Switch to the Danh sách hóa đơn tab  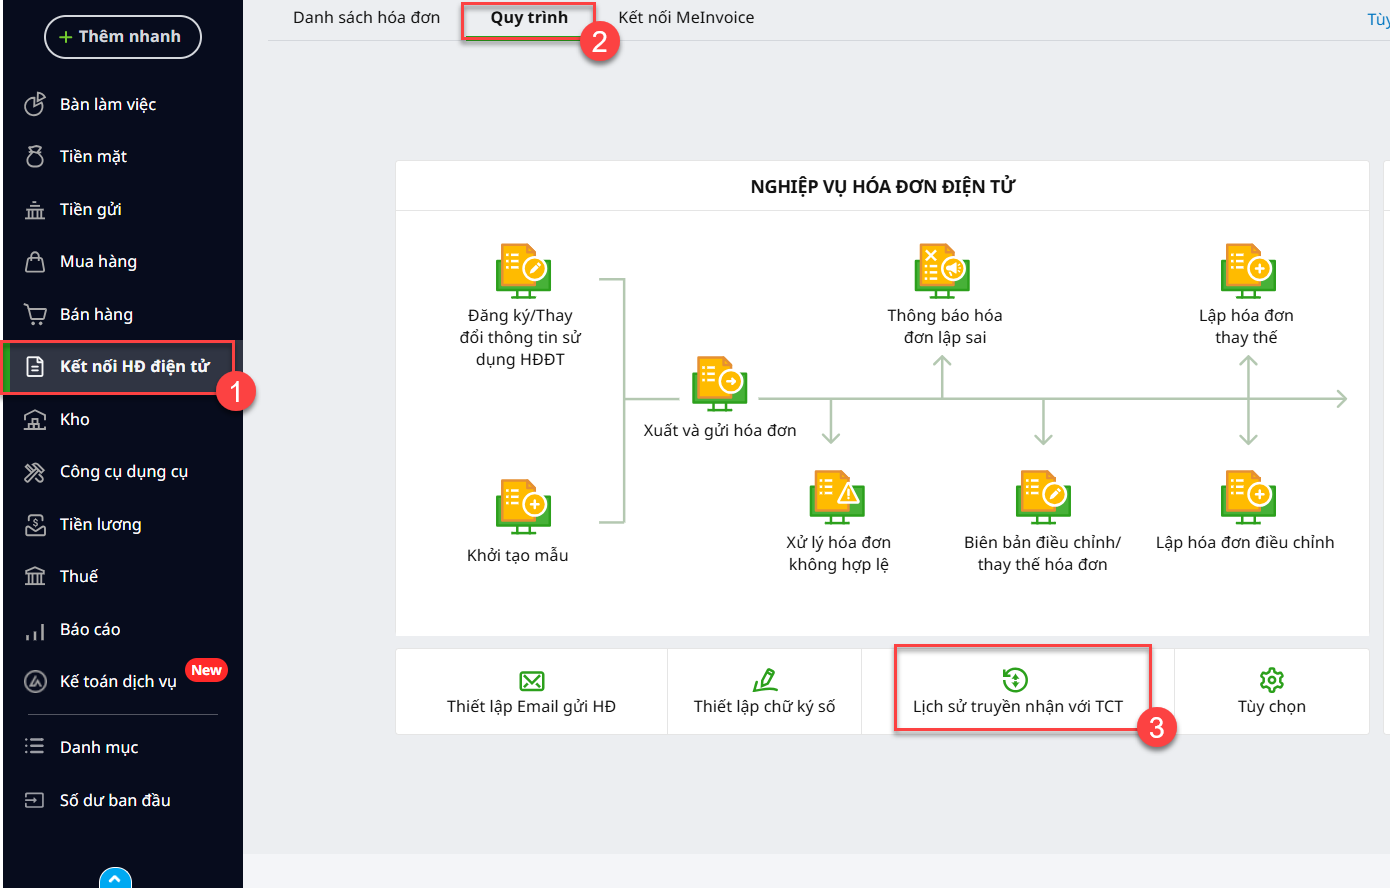[x=366, y=18]
